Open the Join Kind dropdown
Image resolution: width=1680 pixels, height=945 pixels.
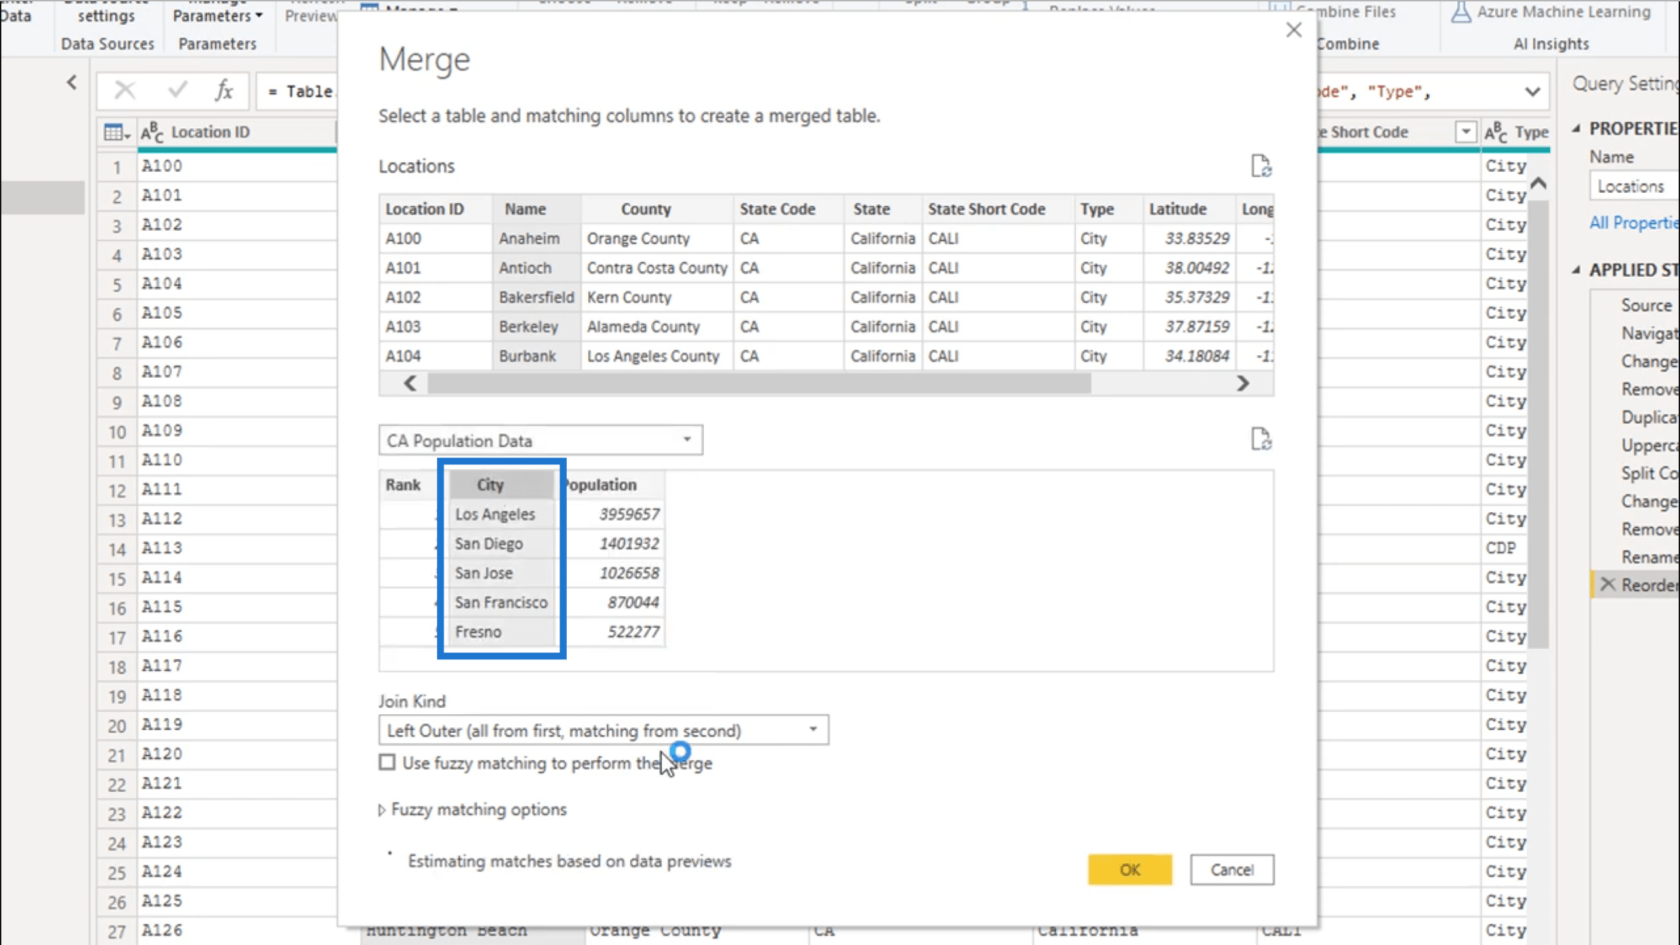click(603, 731)
